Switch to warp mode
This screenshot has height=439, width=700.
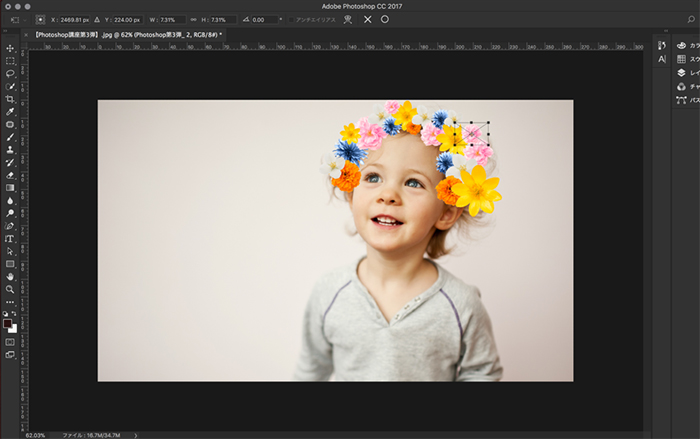(x=348, y=20)
